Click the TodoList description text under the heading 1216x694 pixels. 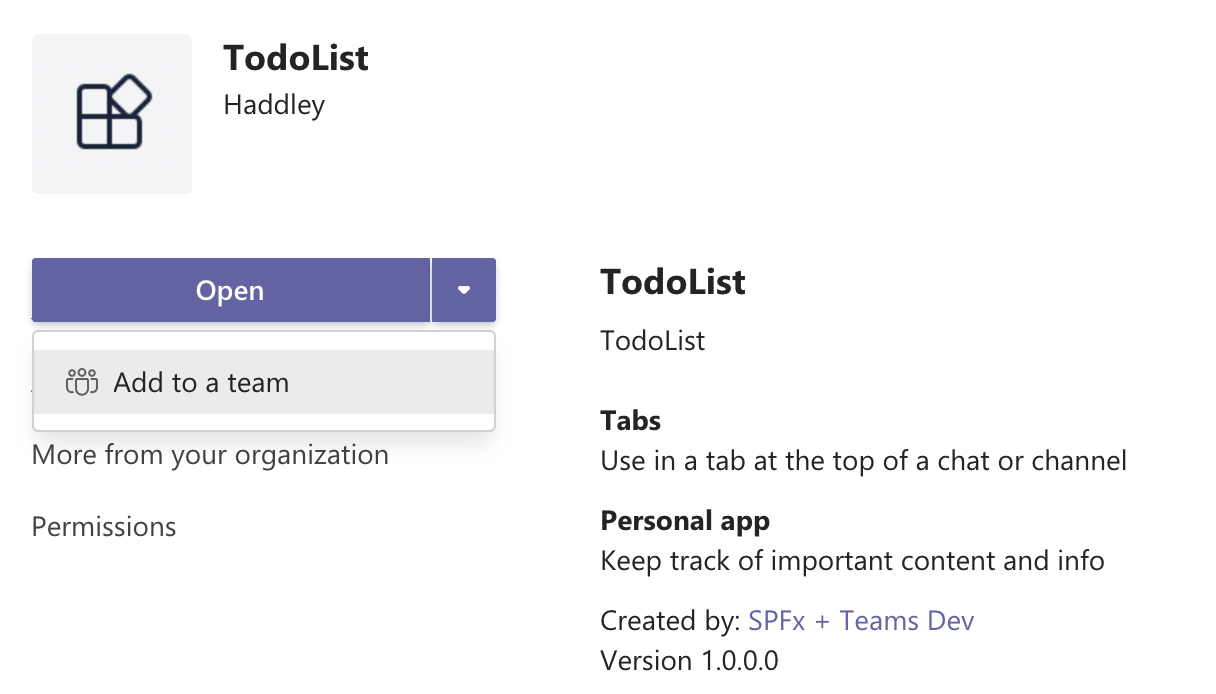coord(652,341)
